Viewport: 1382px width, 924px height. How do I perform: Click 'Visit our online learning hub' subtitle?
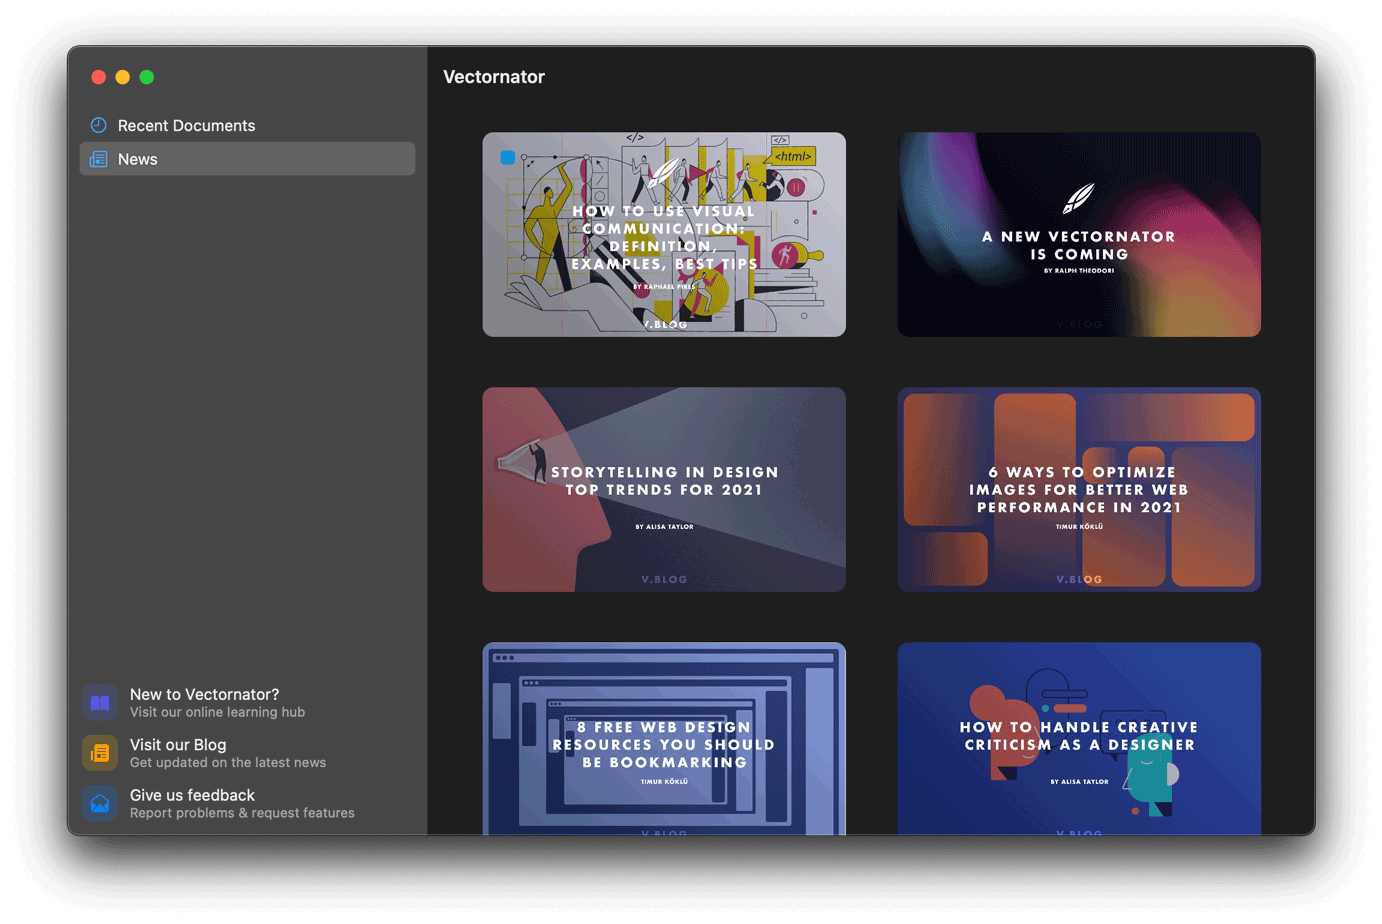[217, 713]
